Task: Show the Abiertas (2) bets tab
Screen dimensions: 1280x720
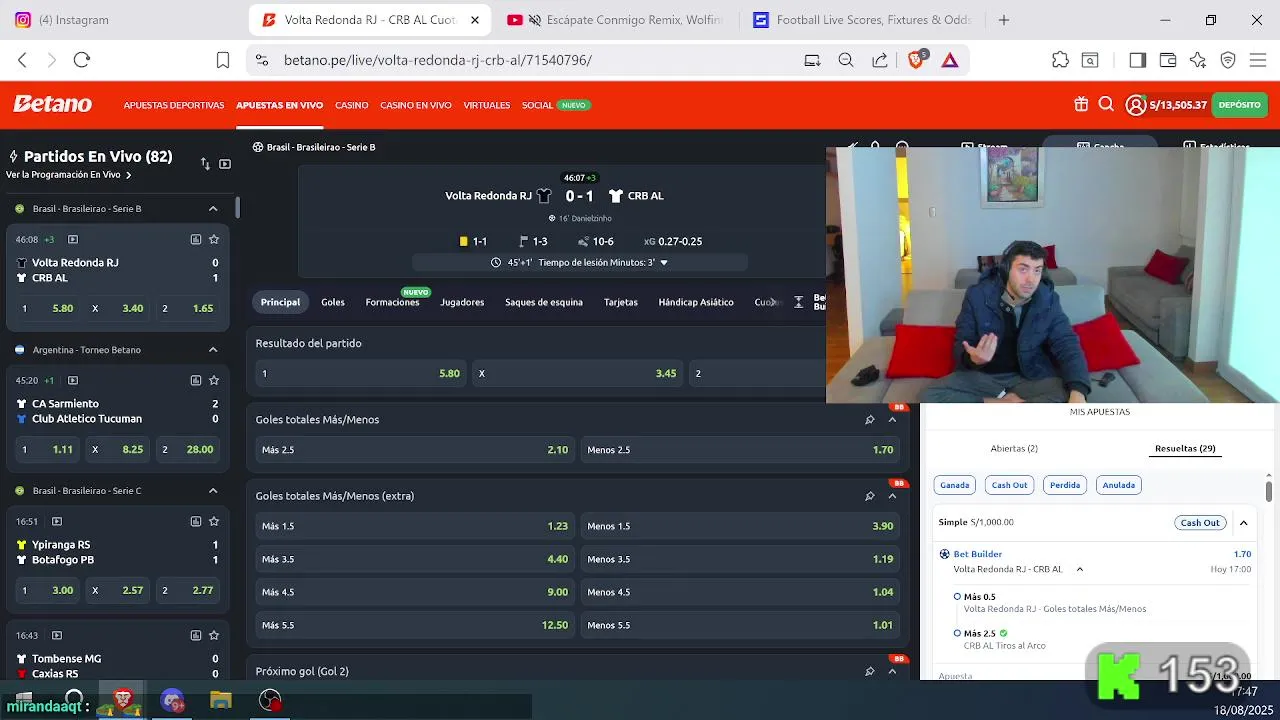Action: click(x=1014, y=448)
